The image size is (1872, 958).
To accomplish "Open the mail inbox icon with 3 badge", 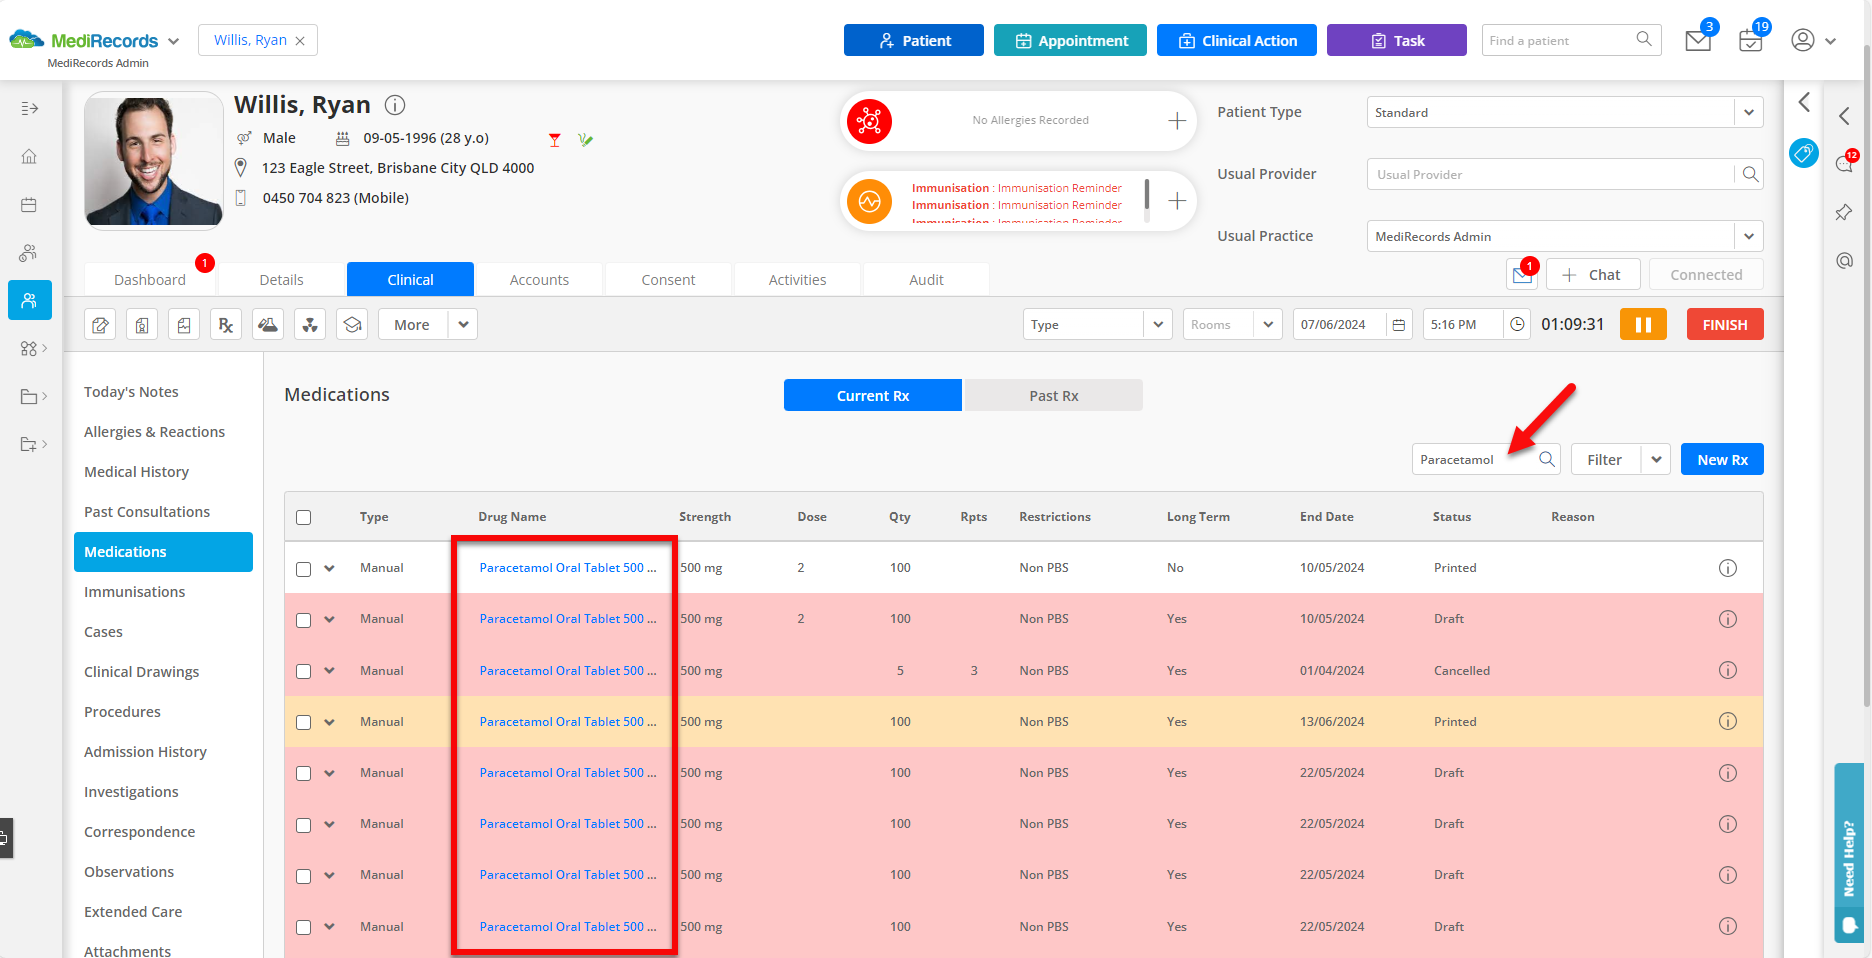I will click(x=1698, y=40).
